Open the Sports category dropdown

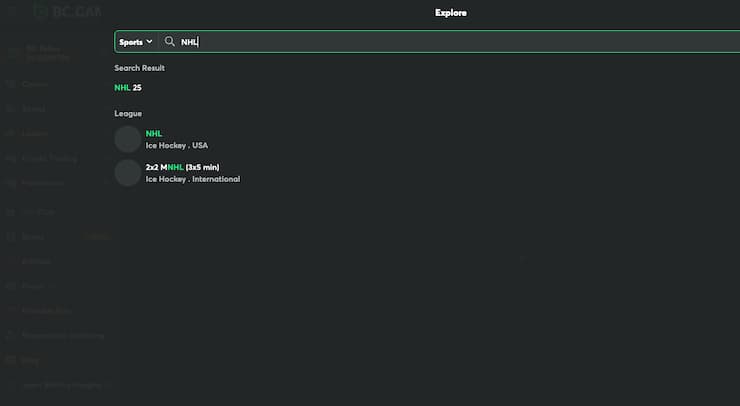[x=135, y=42]
